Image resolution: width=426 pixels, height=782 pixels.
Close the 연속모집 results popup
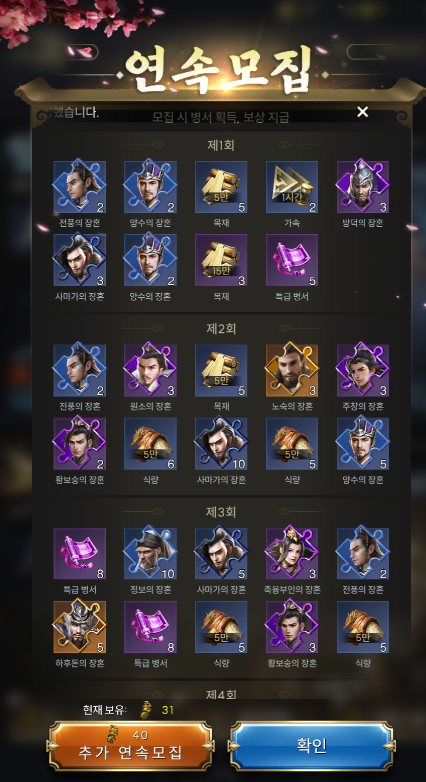[363, 112]
